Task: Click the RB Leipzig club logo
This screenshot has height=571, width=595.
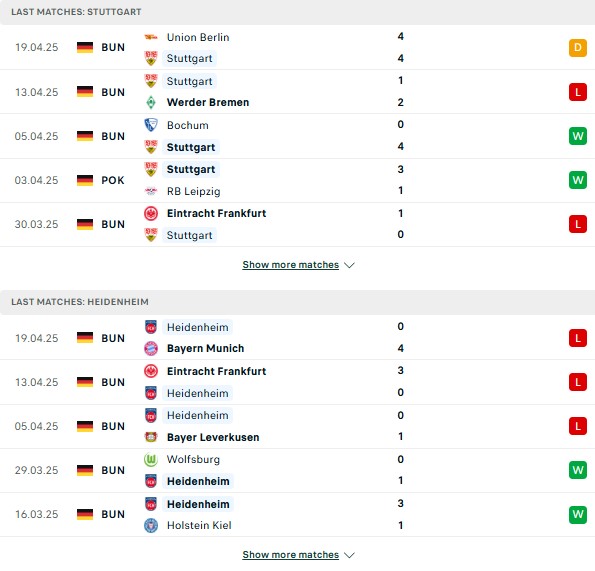Action: (151, 191)
